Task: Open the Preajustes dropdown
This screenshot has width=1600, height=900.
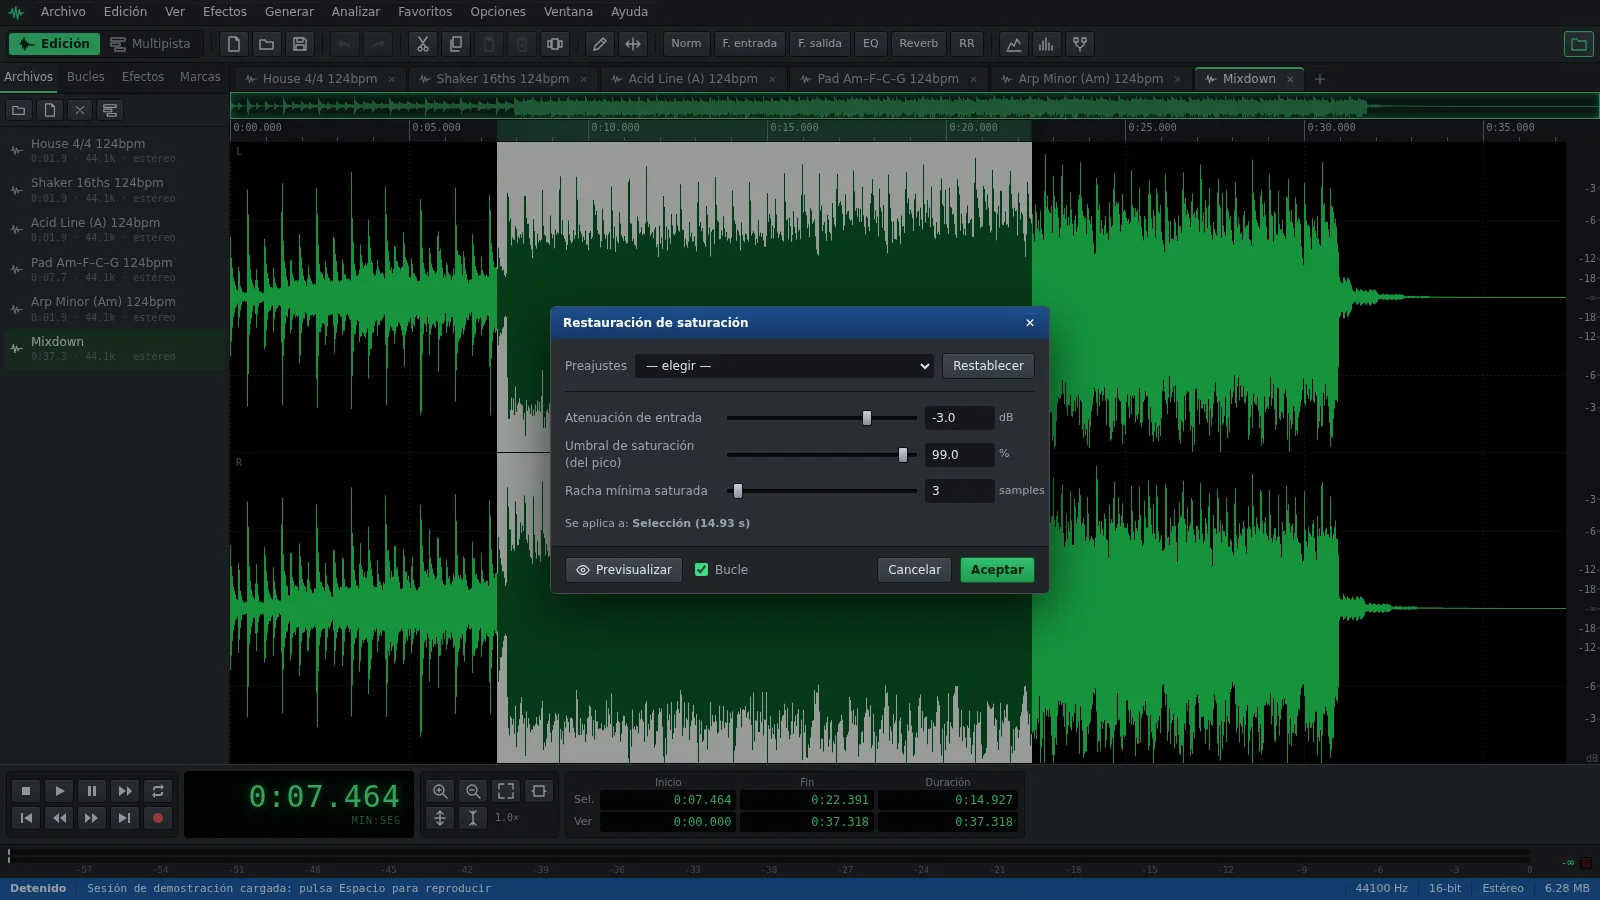Action: pos(784,366)
